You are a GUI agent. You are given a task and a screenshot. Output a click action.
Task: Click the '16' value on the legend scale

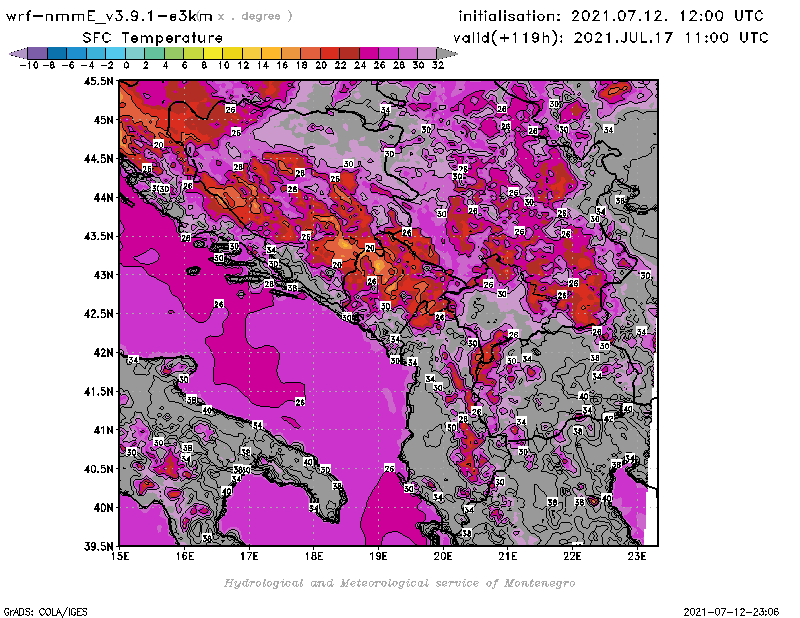click(x=282, y=65)
